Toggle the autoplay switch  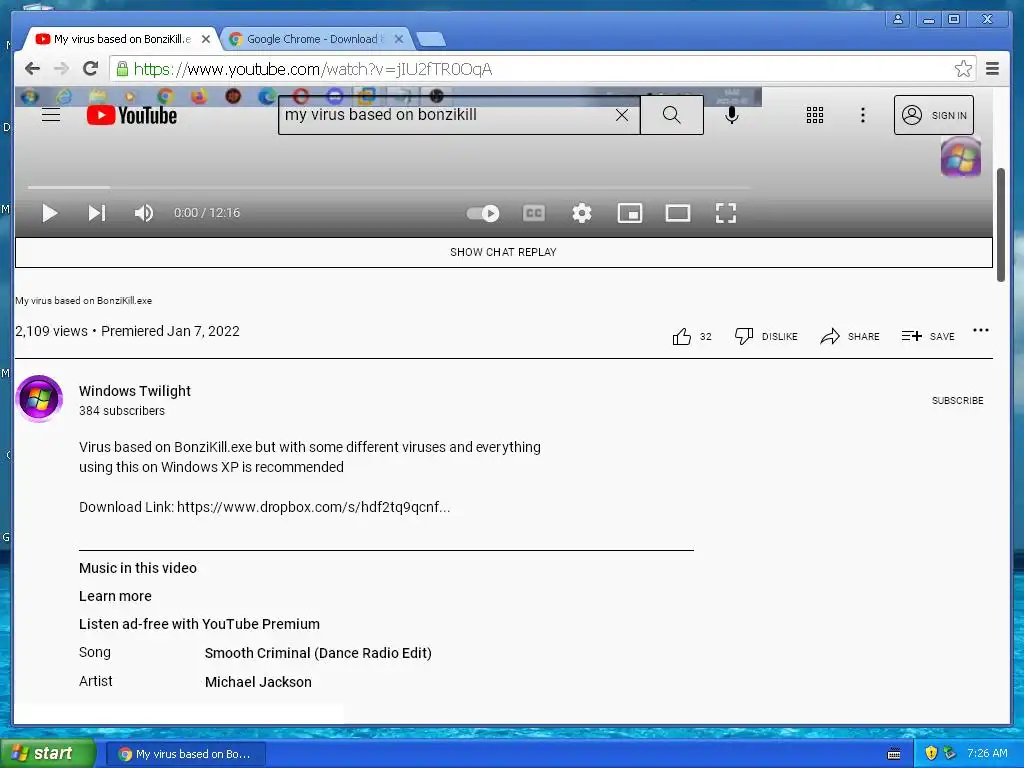pyautogui.click(x=483, y=213)
